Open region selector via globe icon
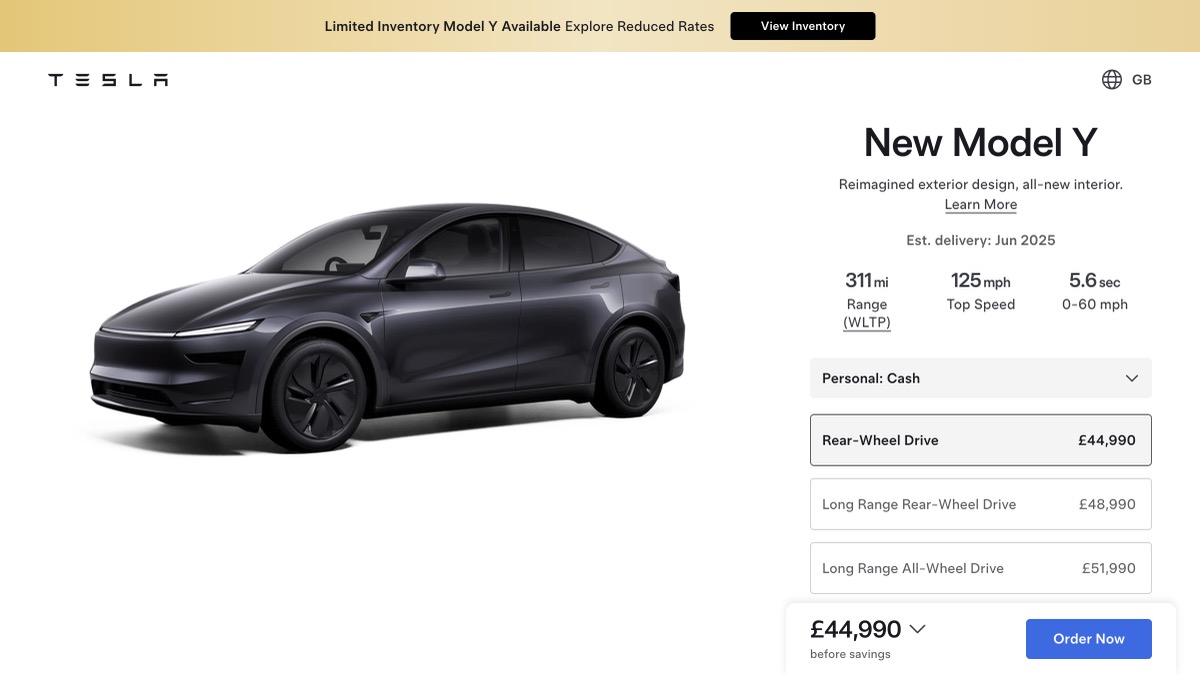The image size is (1200, 675). [x=1111, y=80]
